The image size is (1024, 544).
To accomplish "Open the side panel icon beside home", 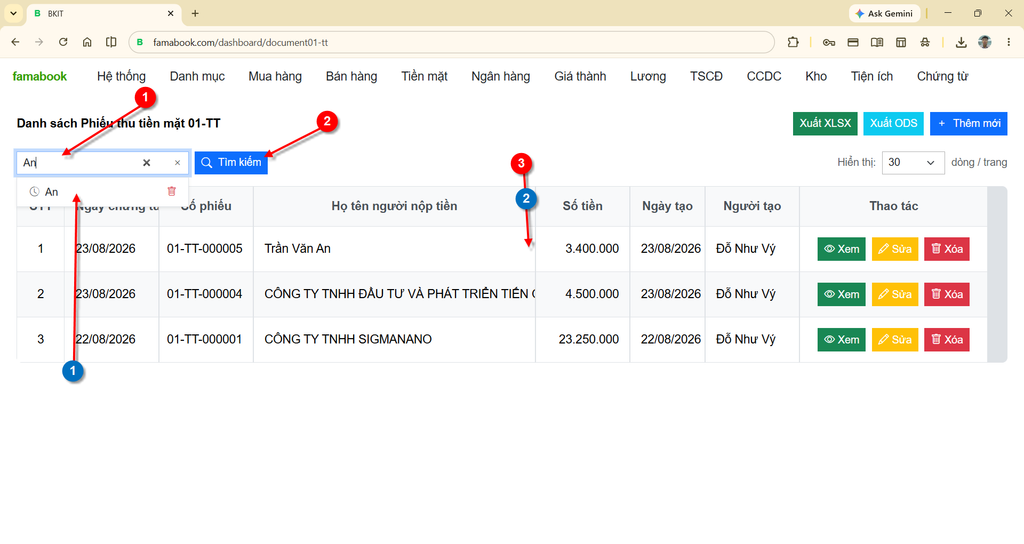I will [111, 42].
